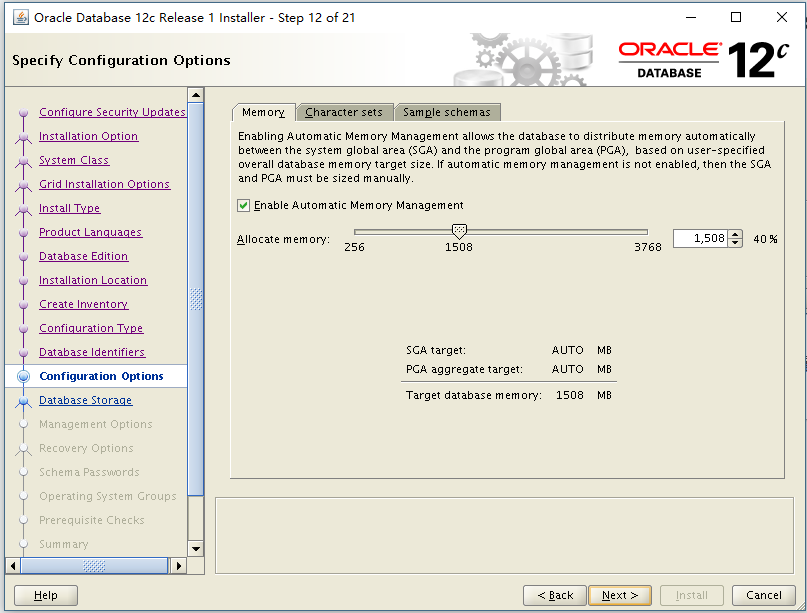The width and height of the screenshot is (807, 613).
Task: Click the Back button
Action: tap(555, 596)
